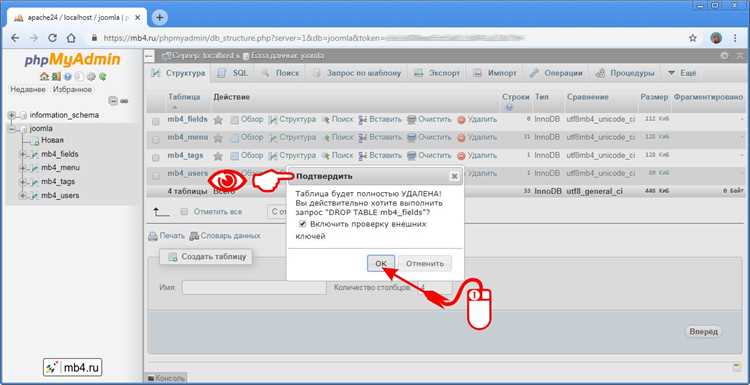
Task: Click the page settings gear top right
Action: point(725,55)
